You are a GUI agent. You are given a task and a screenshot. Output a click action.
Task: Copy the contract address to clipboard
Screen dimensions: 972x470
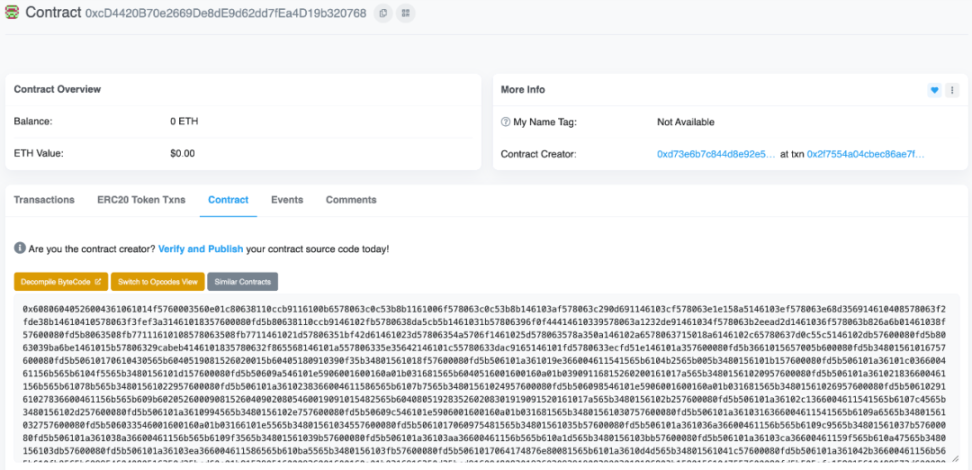coord(383,13)
